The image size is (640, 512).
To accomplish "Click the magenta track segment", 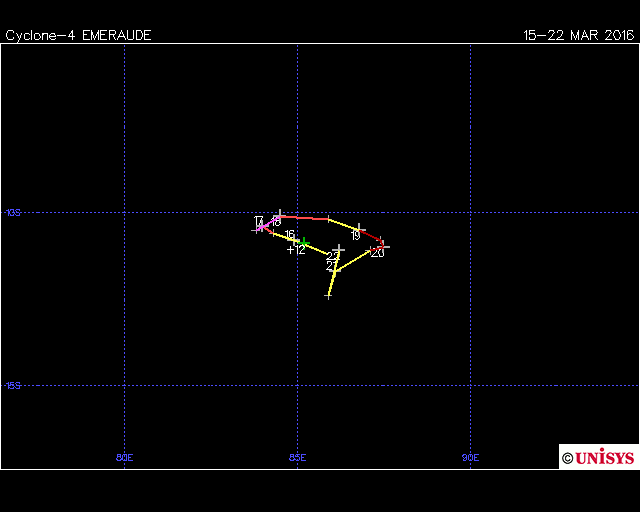I will click(269, 222).
